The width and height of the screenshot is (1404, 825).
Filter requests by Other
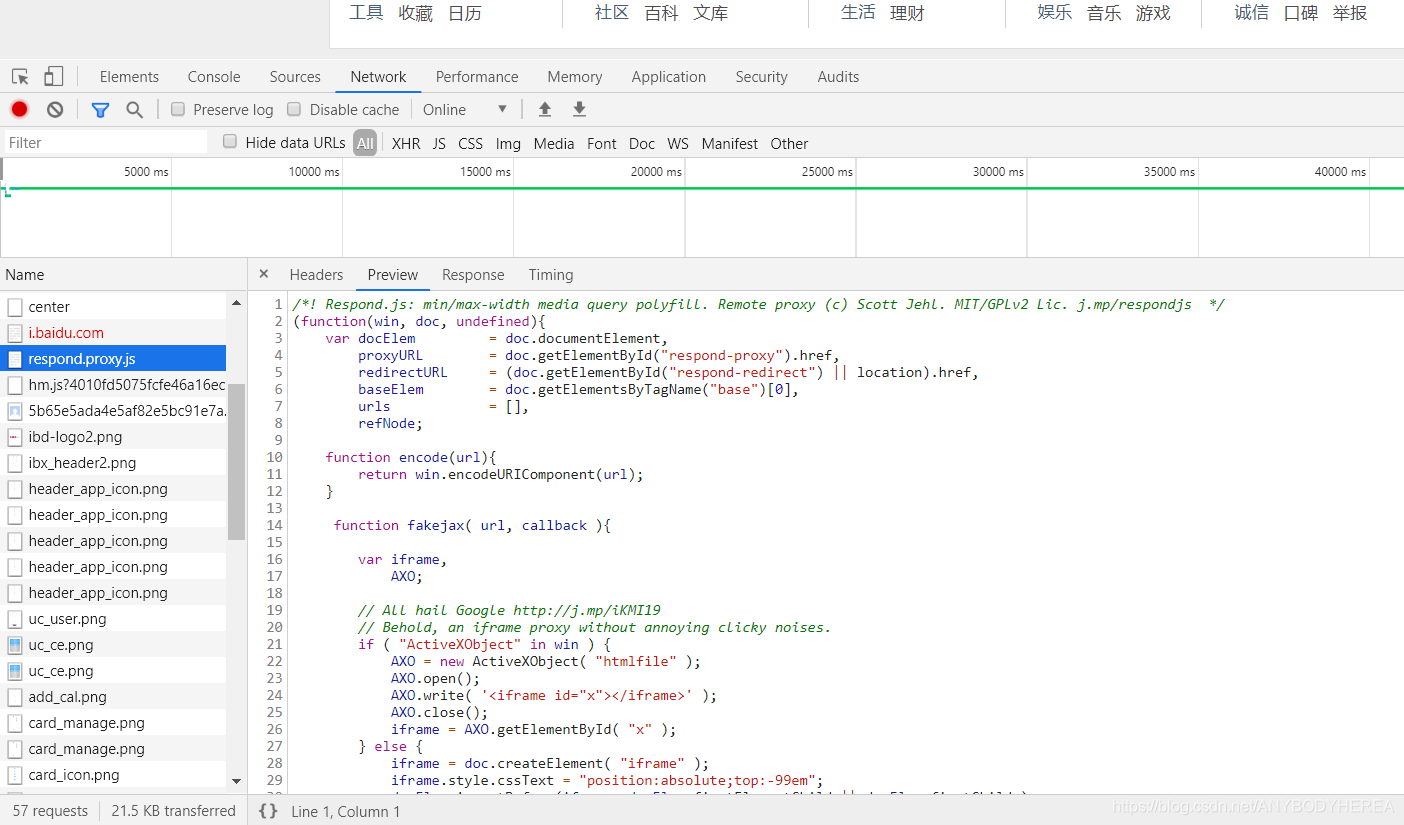click(x=789, y=143)
